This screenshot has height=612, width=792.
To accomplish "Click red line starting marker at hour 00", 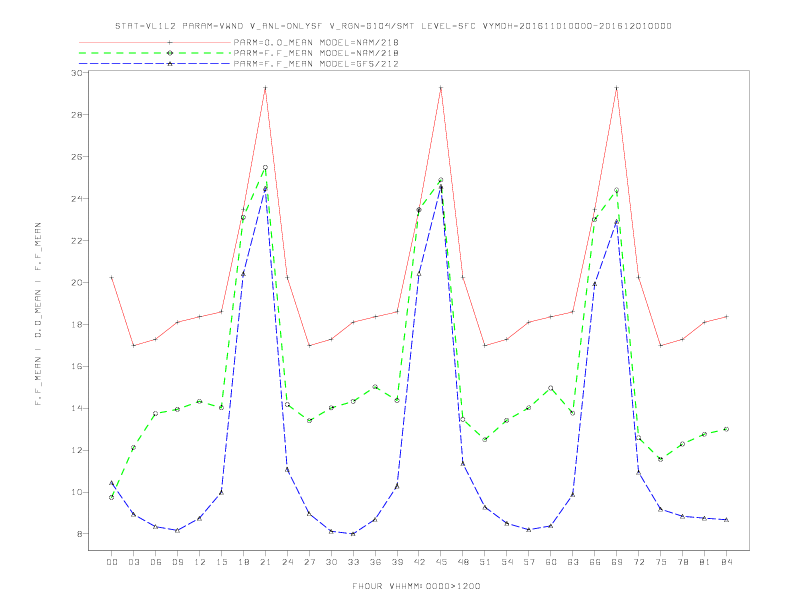I will [112, 278].
